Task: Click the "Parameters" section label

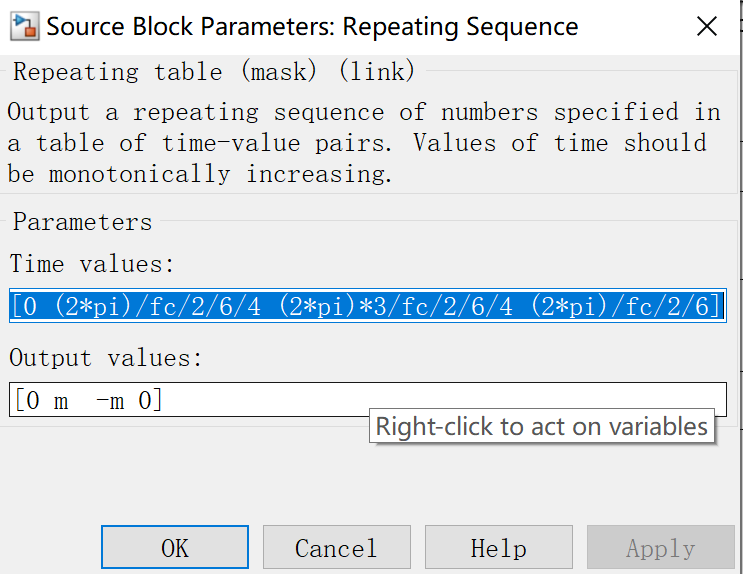Action: point(82,222)
